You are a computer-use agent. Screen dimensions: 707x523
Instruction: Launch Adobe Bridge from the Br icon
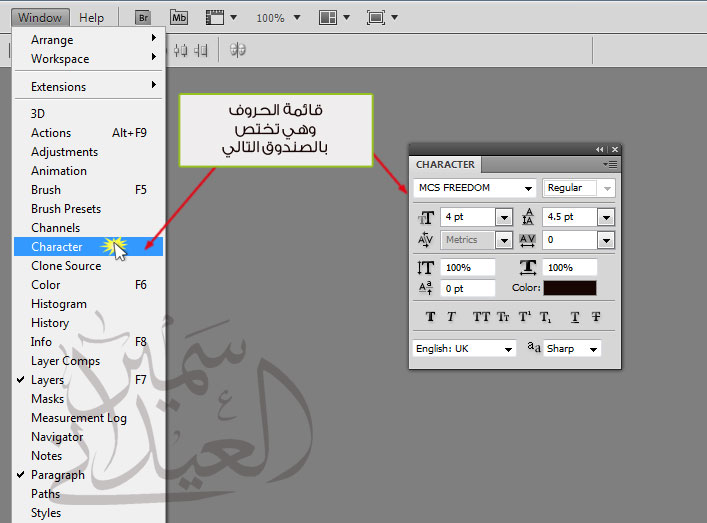144,17
